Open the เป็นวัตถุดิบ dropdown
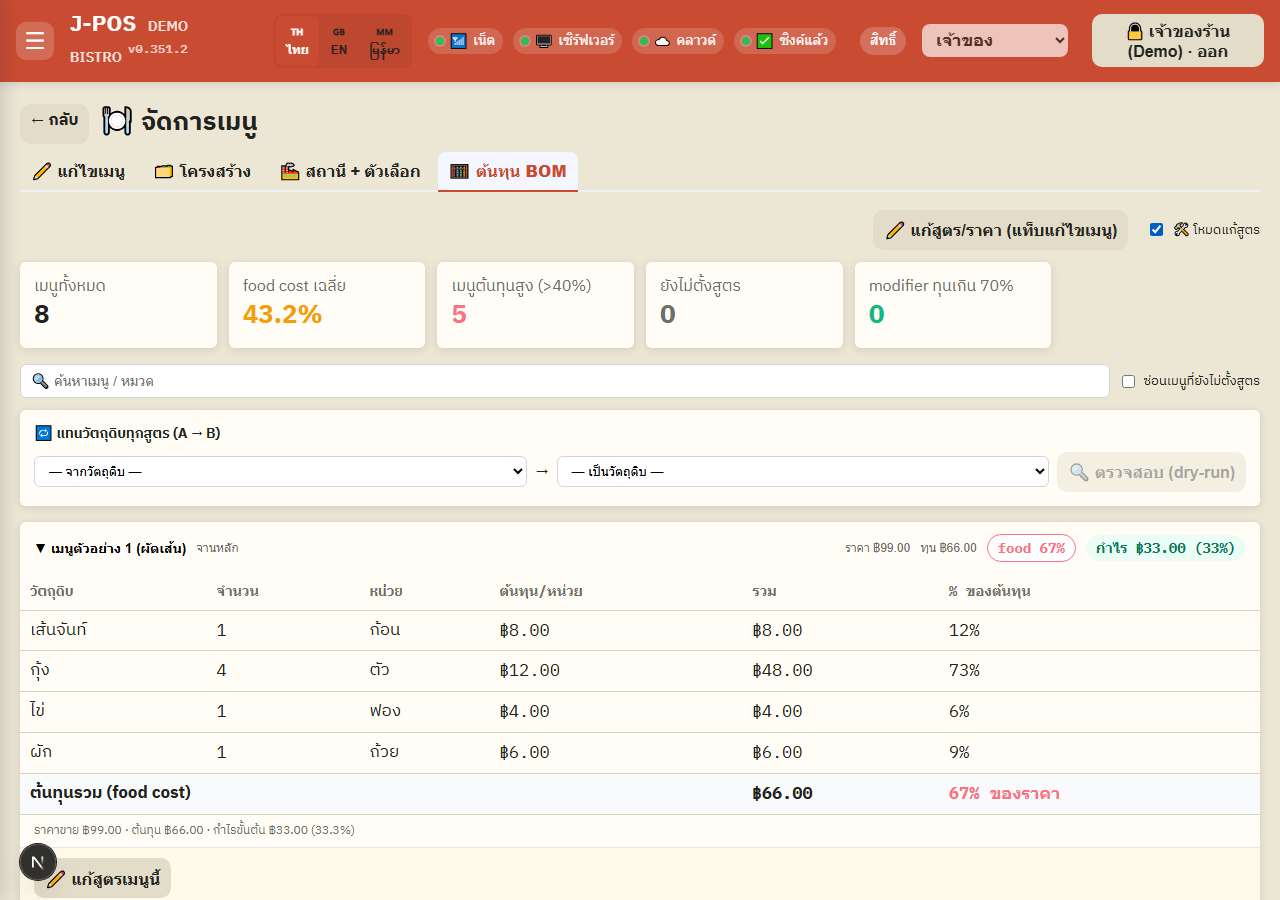This screenshot has height=900, width=1280. pyautogui.click(x=803, y=472)
